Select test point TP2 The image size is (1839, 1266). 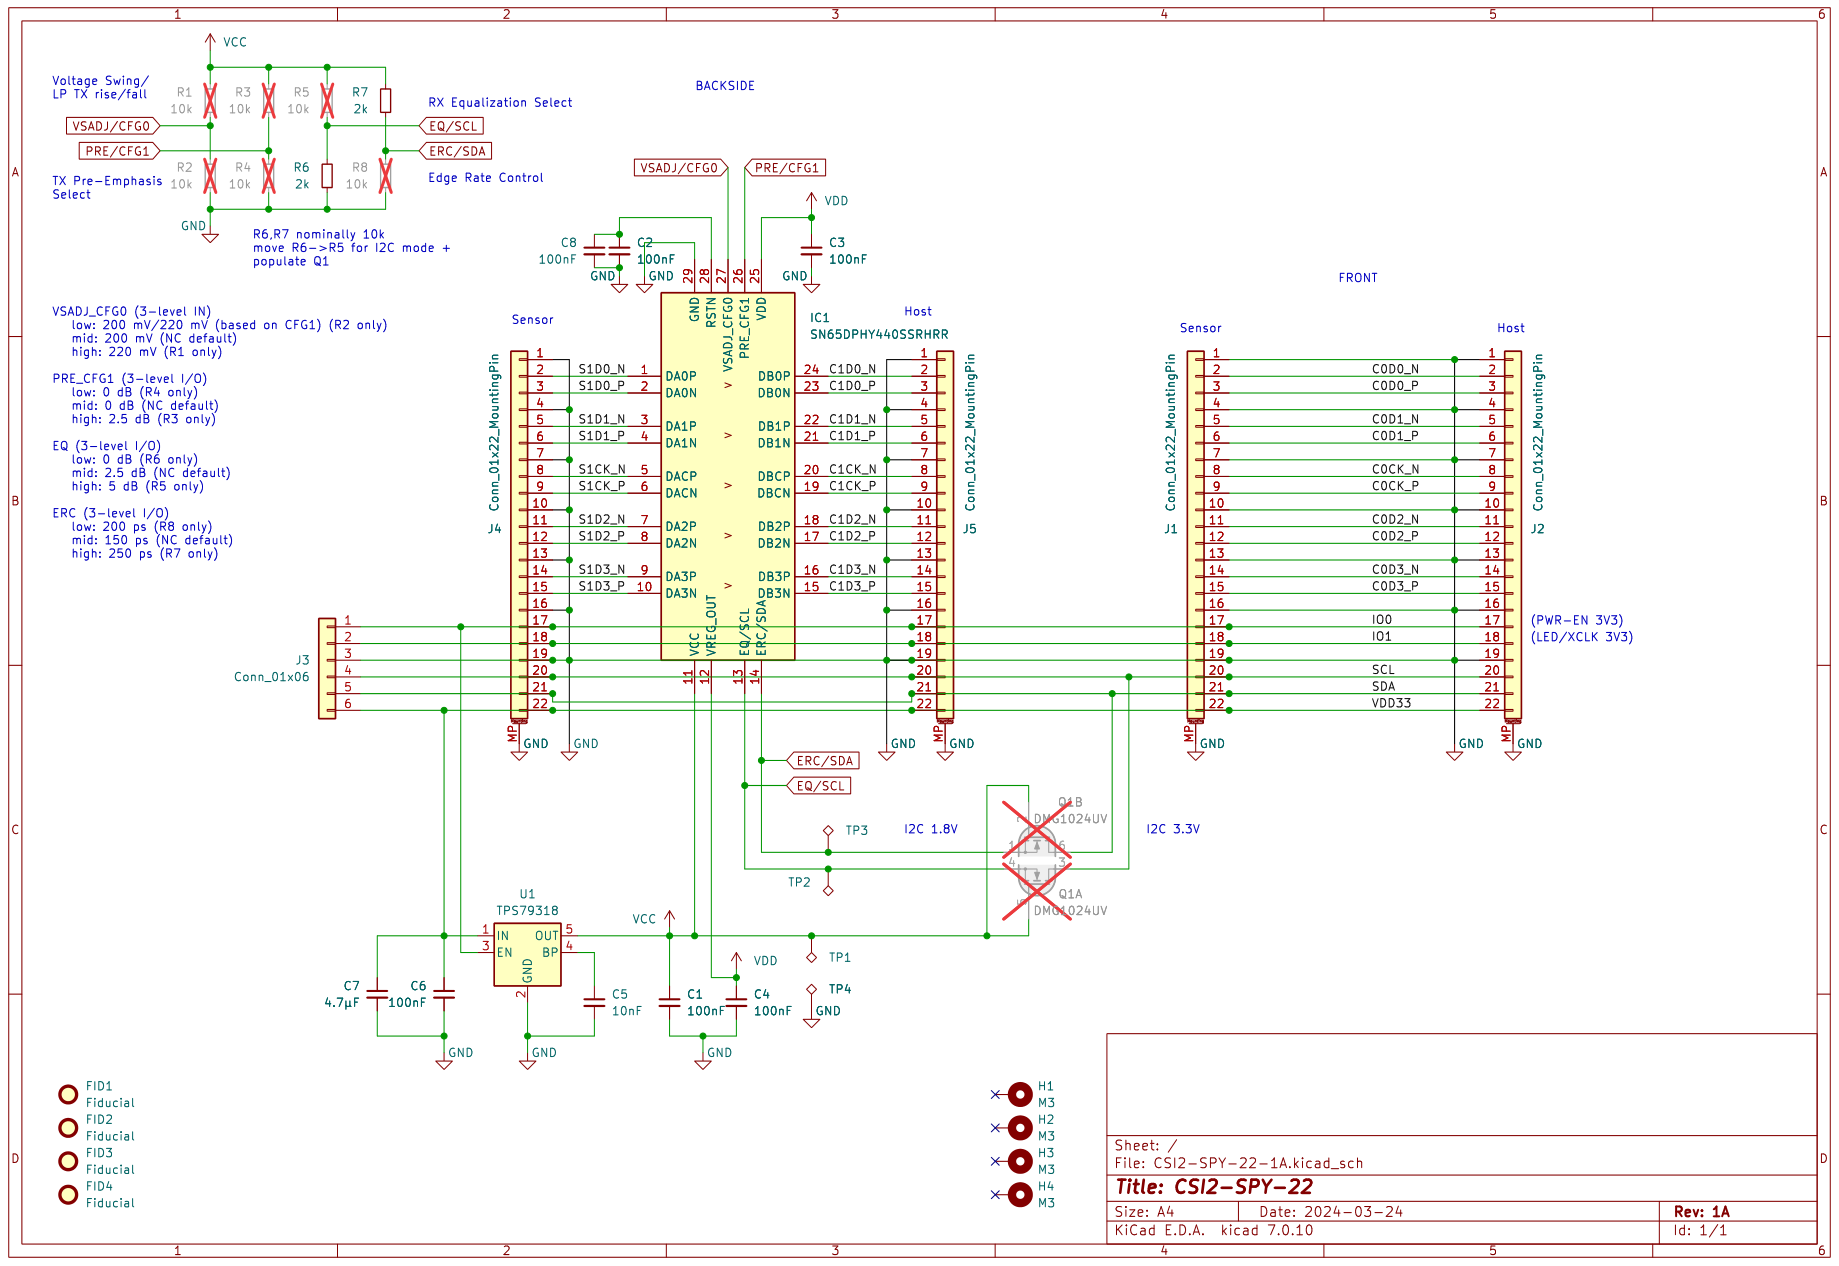pyautogui.click(x=828, y=890)
